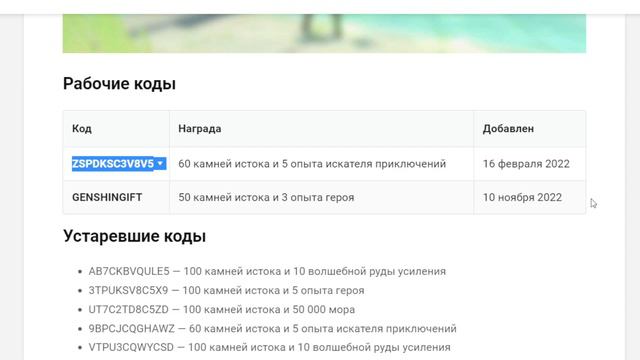This screenshot has height=360, width=640.
Task: Click reward text 60 камней истока и 5 опыта искателя приключений in table
Action: coord(312,164)
